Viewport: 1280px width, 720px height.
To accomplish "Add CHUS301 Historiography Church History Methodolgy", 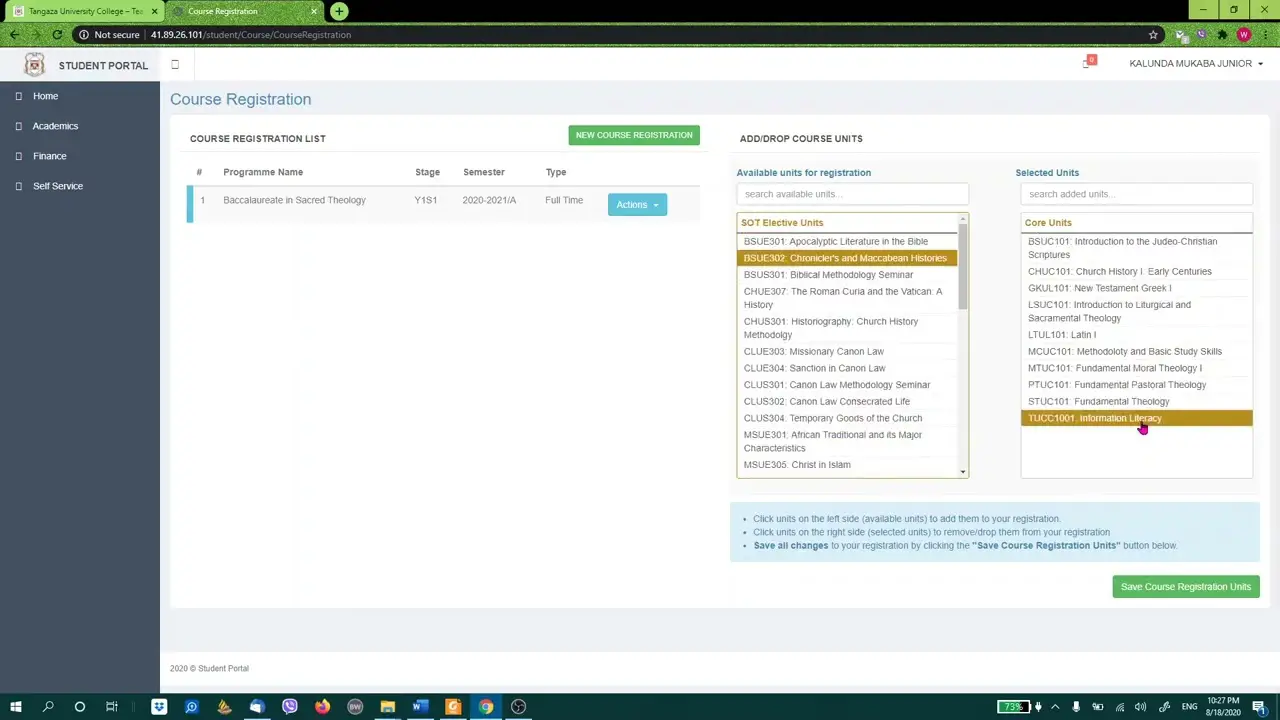I will [847, 328].
